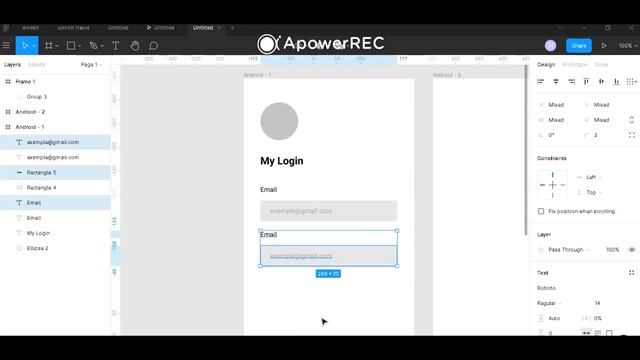The image size is (640, 360).
Task: Click text auto height resize icon
Action: click(x=598, y=333)
